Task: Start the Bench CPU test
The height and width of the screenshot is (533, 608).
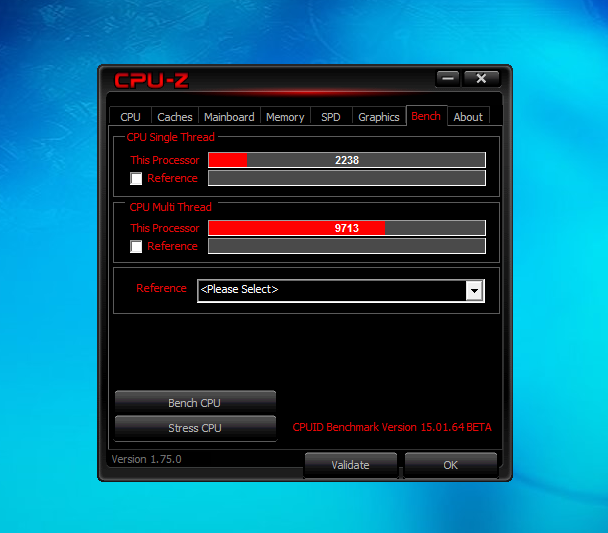Action: 195,403
